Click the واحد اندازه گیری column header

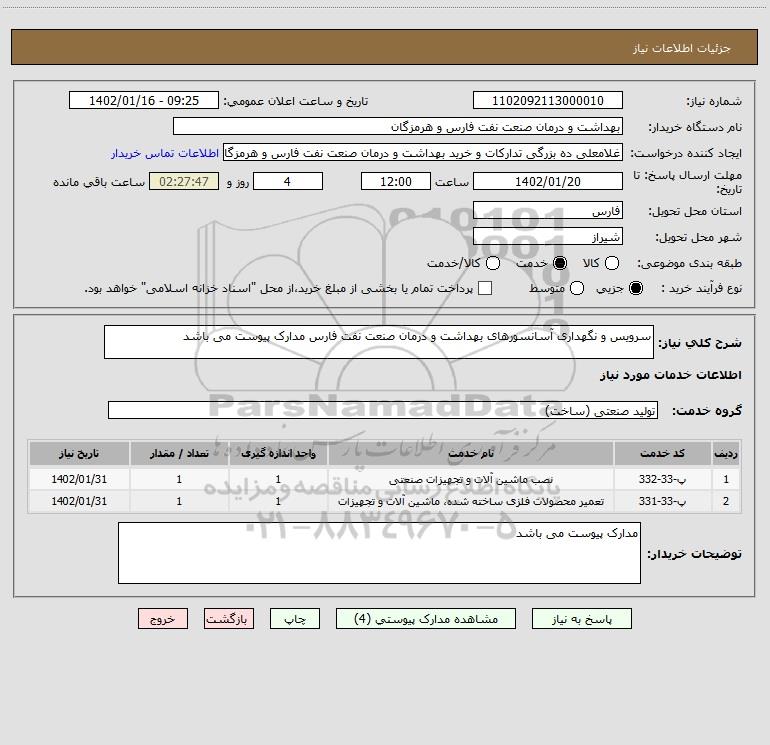[x=278, y=453]
